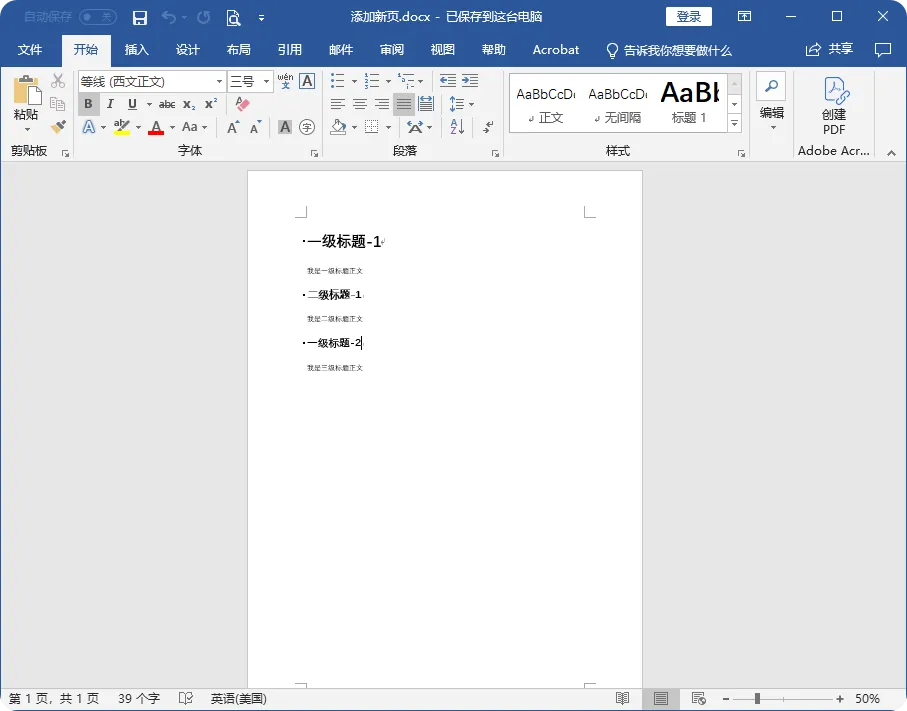Toggle the AutoSave switch
907x711 pixels.
[98, 17]
